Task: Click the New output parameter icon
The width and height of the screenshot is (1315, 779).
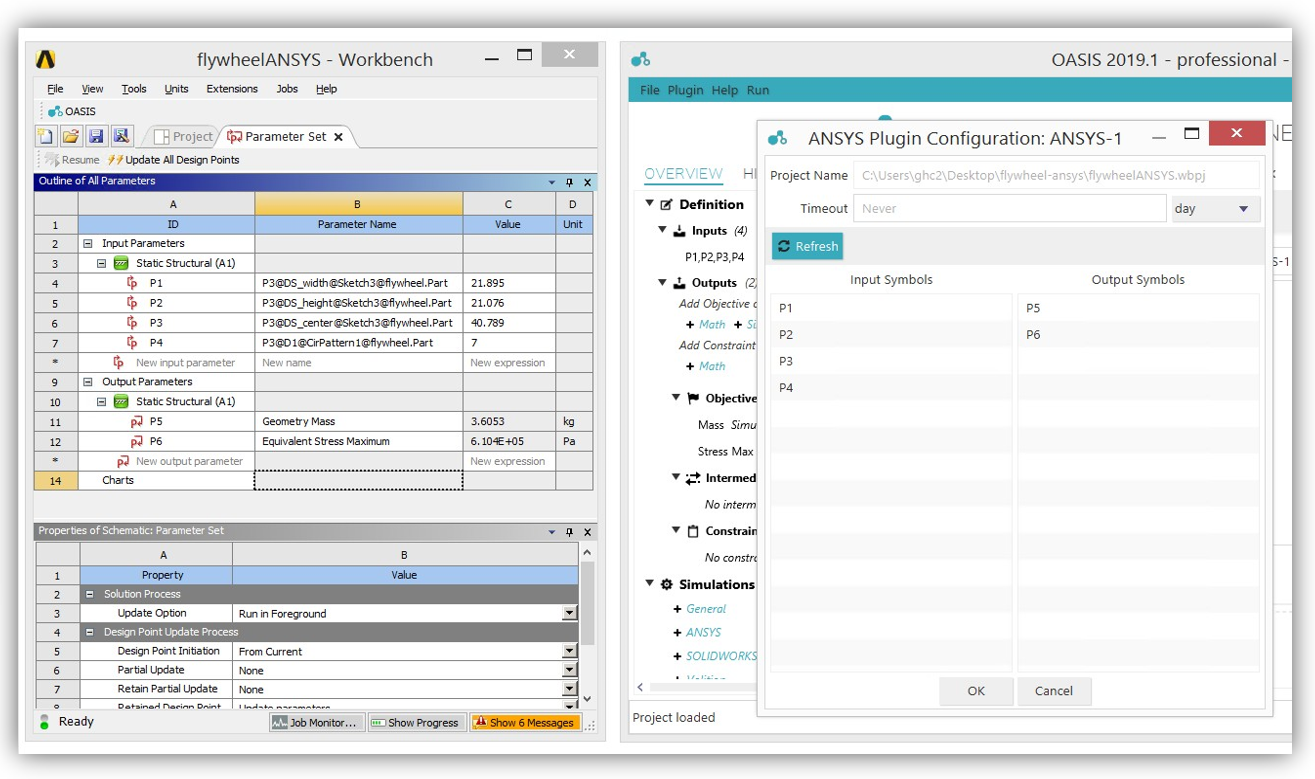Action: (x=122, y=461)
